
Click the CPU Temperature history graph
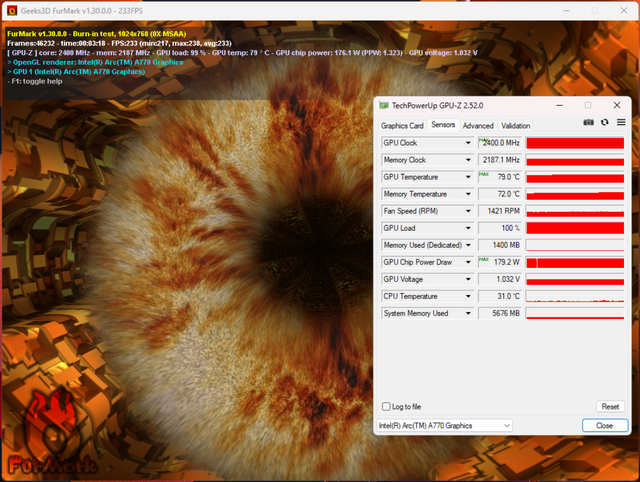(x=575, y=296)
